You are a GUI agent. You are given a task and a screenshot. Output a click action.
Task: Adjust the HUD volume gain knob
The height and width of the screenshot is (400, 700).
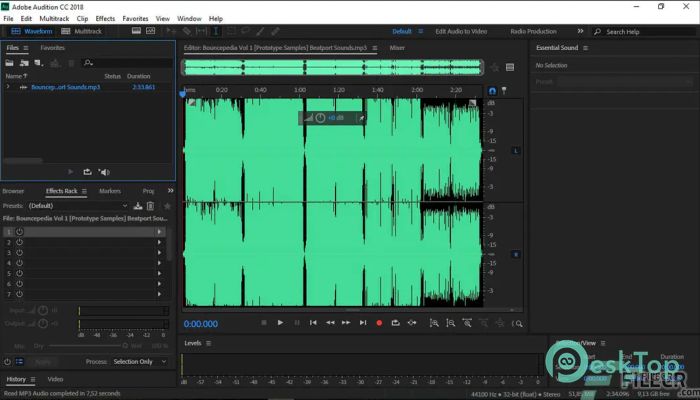coord(320,118)
